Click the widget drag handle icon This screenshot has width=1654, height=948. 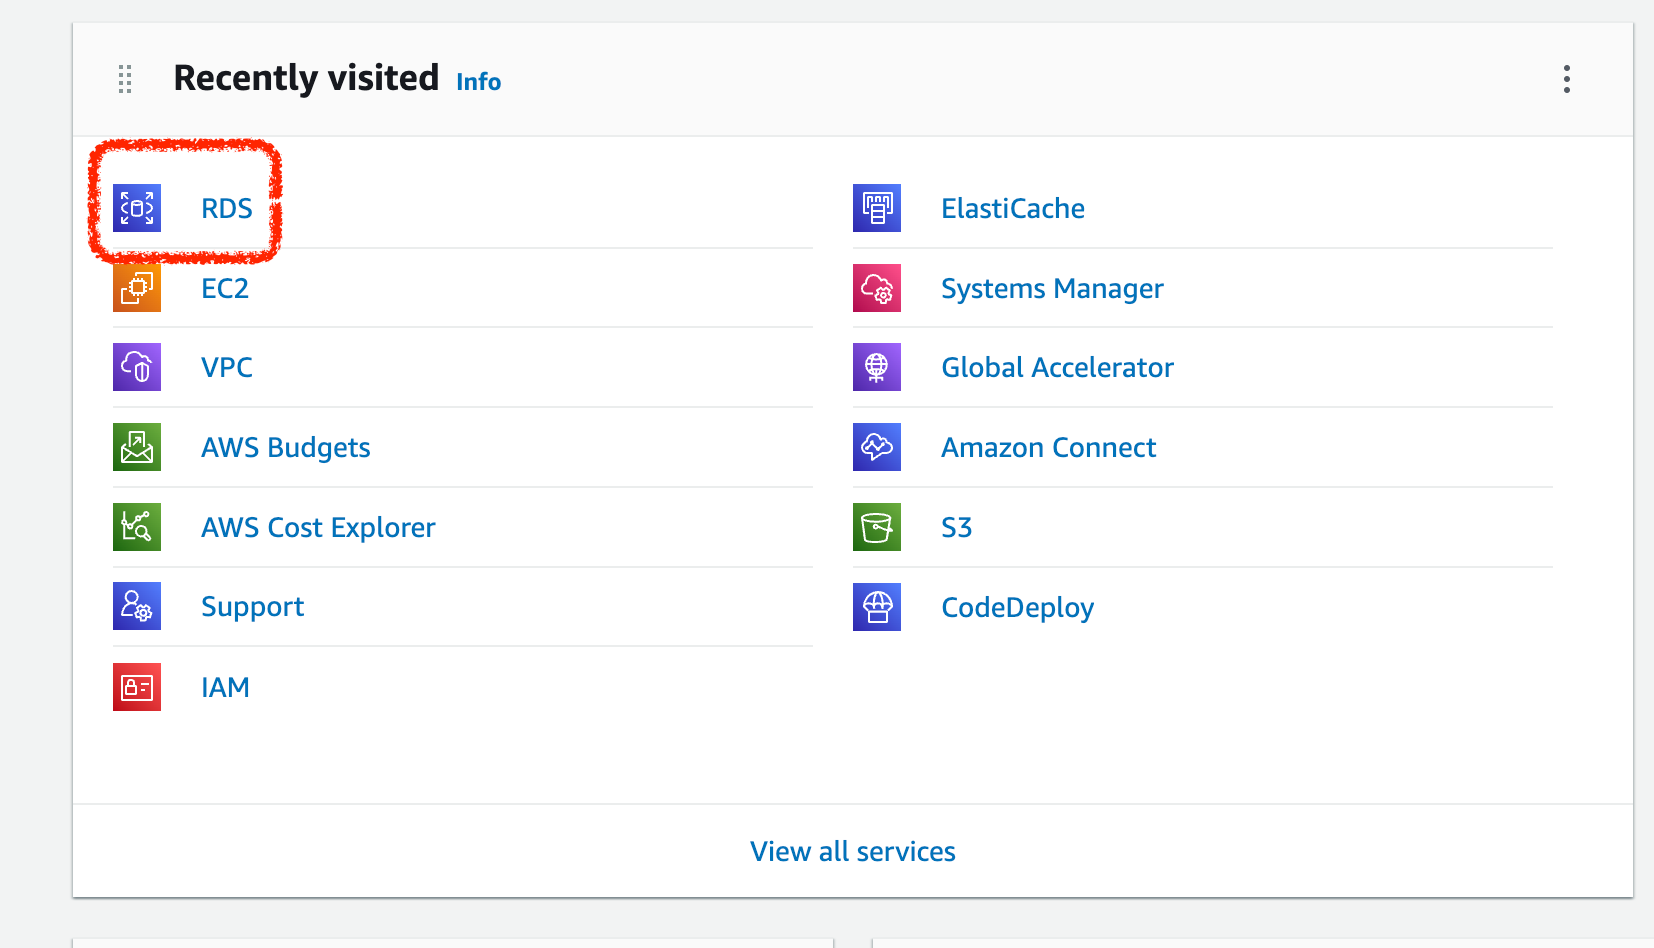point(125,79)
